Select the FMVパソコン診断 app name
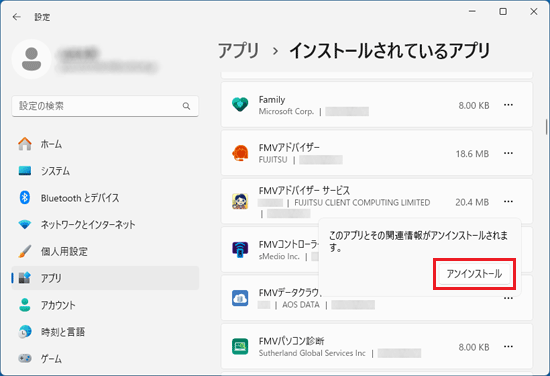The height and width of the screenshot is (376, 550). click(x=291, y=341)
